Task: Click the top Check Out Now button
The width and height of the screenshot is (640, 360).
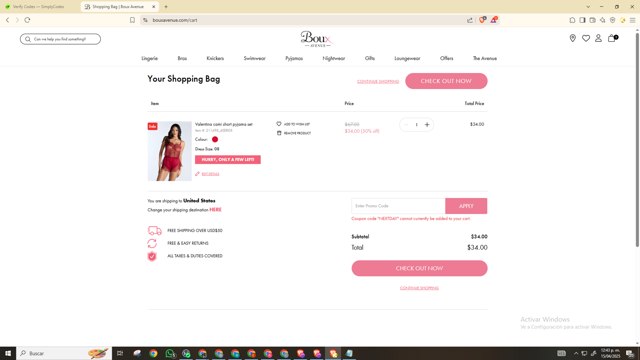Action: pyautogui.click(x=446, y=81)
